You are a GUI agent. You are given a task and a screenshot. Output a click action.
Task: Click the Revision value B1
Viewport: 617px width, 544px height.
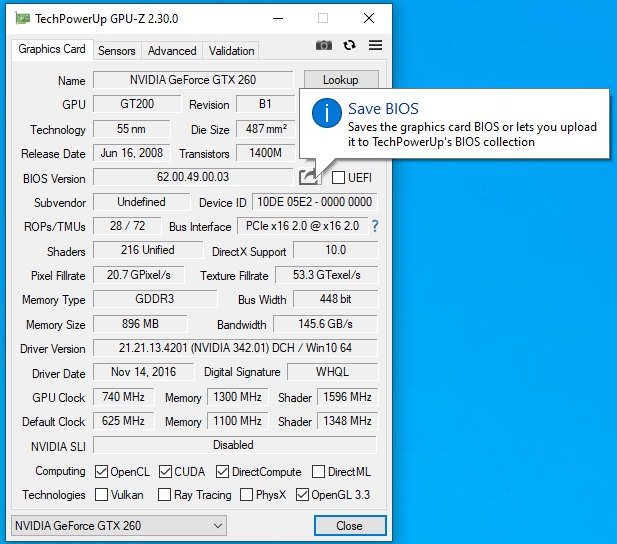click(265, 104)
